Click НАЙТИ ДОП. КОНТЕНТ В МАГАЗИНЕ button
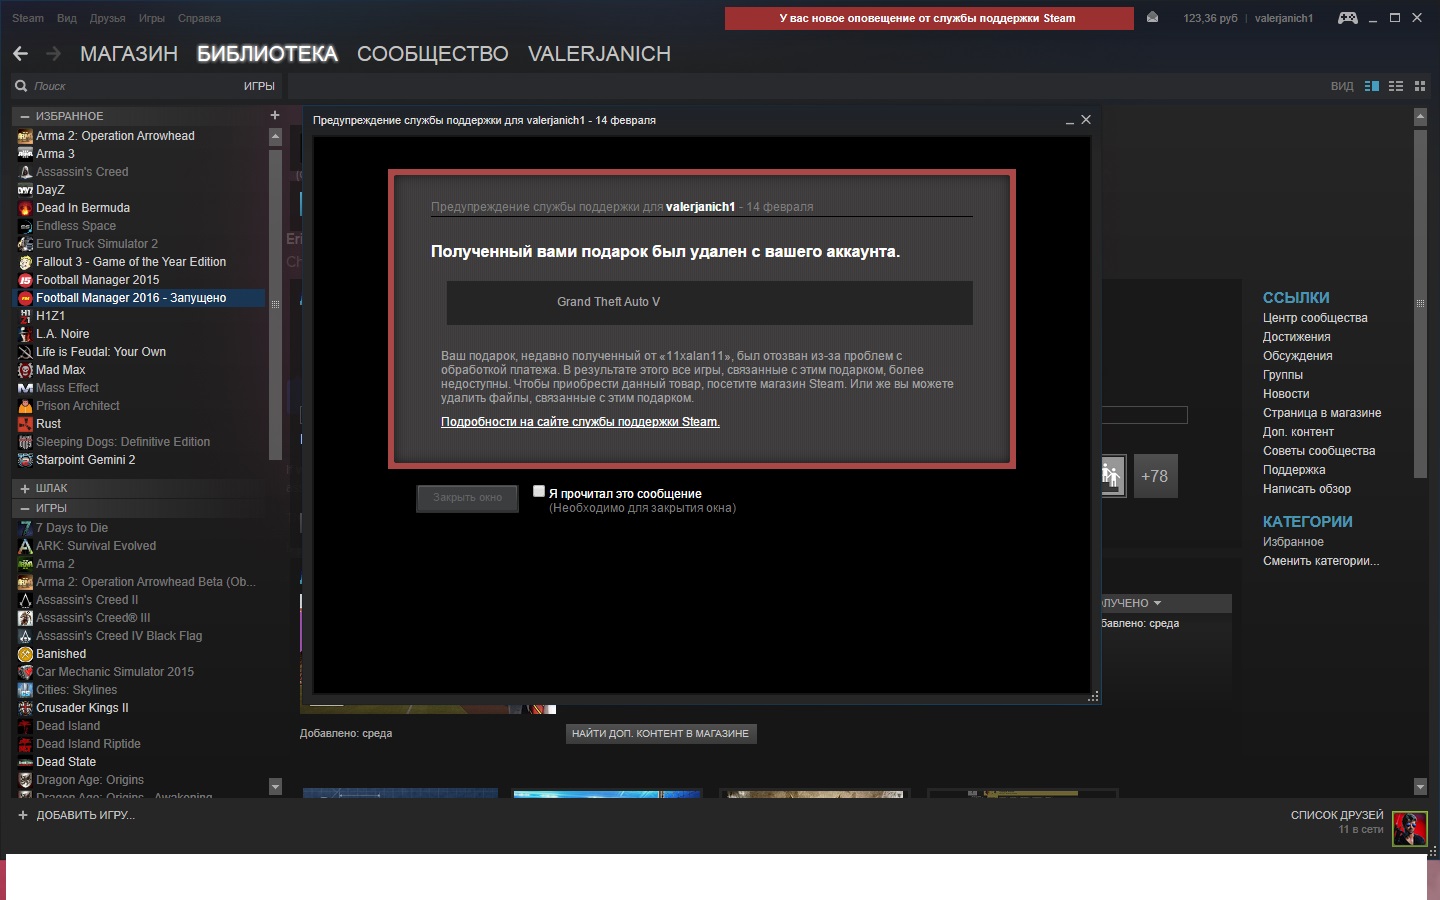Viewport: 1440px width, 900px height. (x=660, y=734)
